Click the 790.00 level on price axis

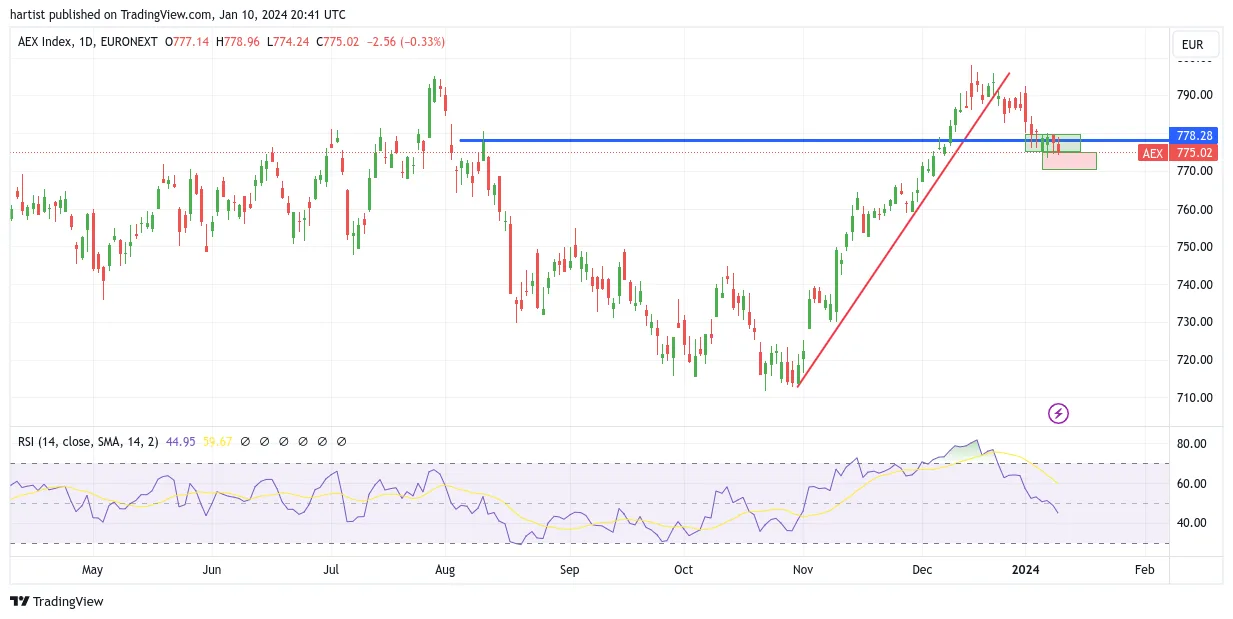(1194, 95)
